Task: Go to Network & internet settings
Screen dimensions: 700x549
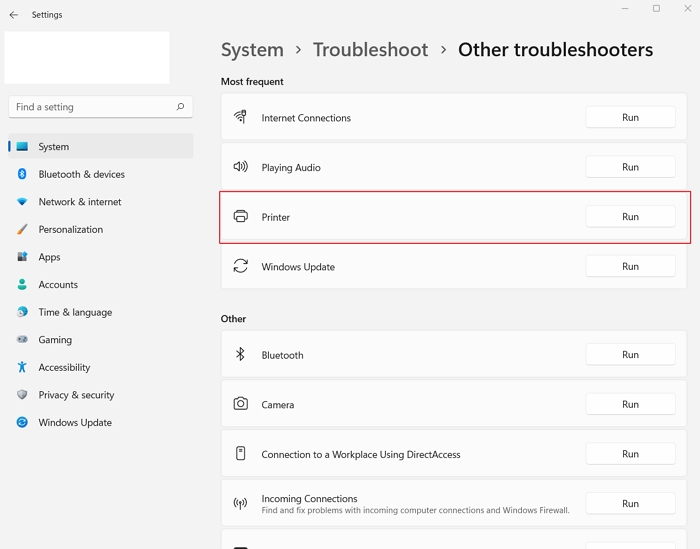Action: [x=101, y=202]
